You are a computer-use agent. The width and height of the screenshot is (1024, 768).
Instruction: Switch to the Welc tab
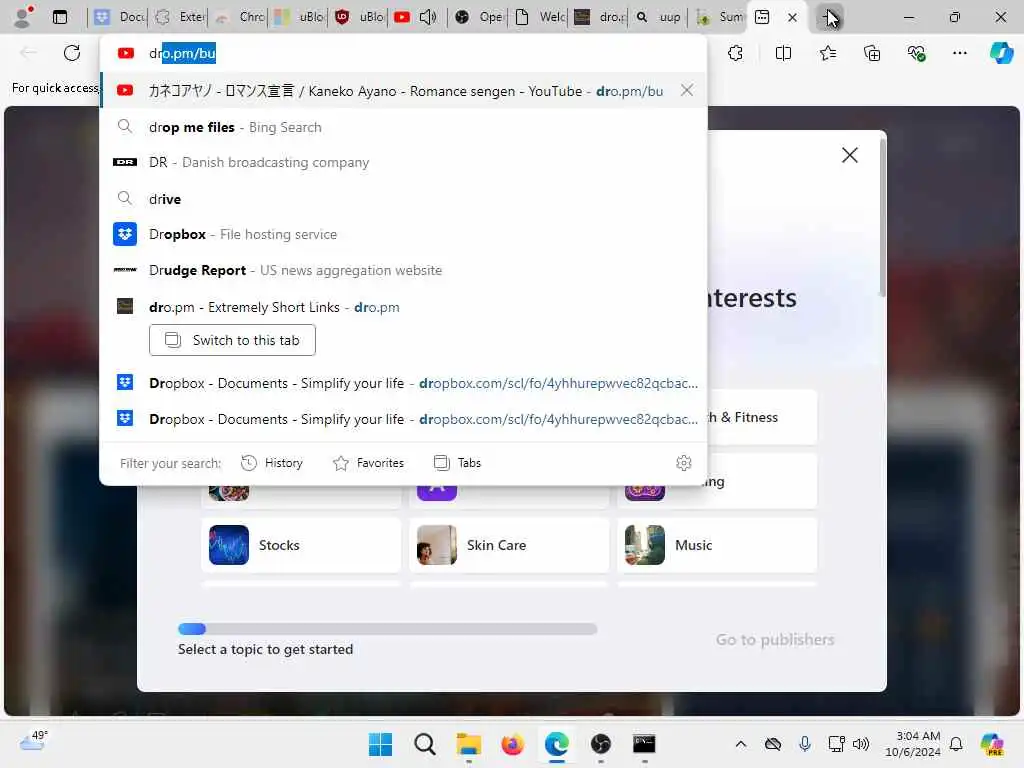click(x=539, y=17)
